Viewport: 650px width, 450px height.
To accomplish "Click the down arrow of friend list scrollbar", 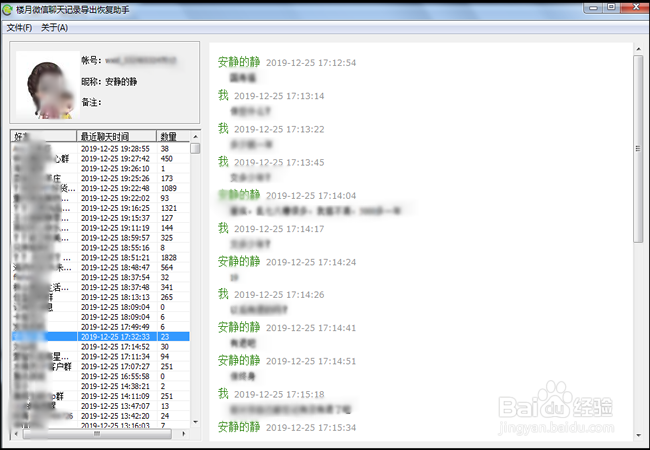I will click(195, 422).
